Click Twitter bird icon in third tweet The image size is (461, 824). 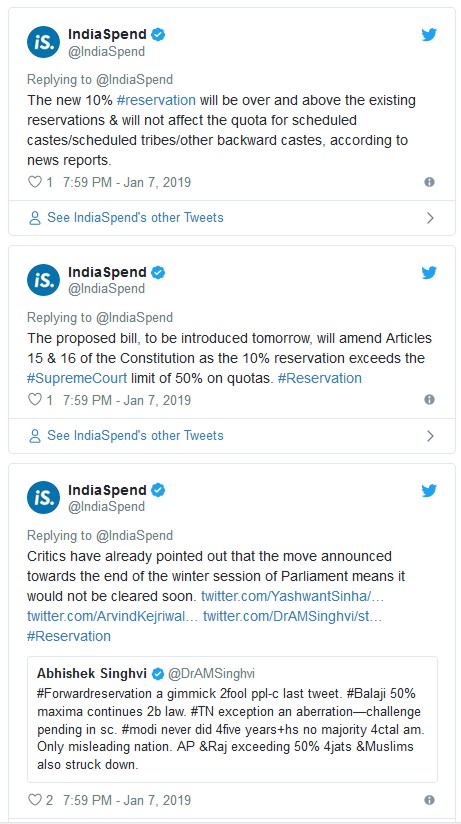tap(429, 491)
